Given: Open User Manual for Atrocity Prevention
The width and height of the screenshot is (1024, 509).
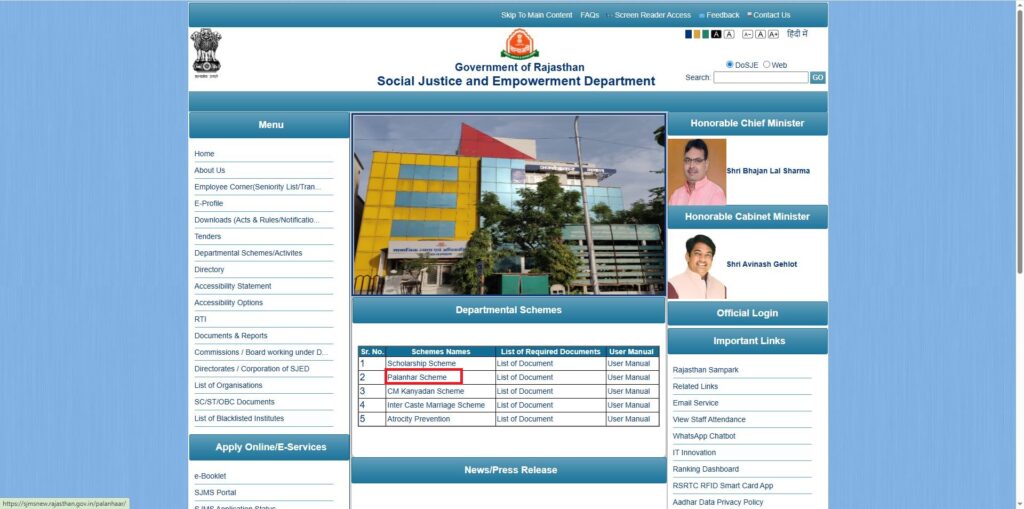Looking at the screenshot, I should point(628,419).
